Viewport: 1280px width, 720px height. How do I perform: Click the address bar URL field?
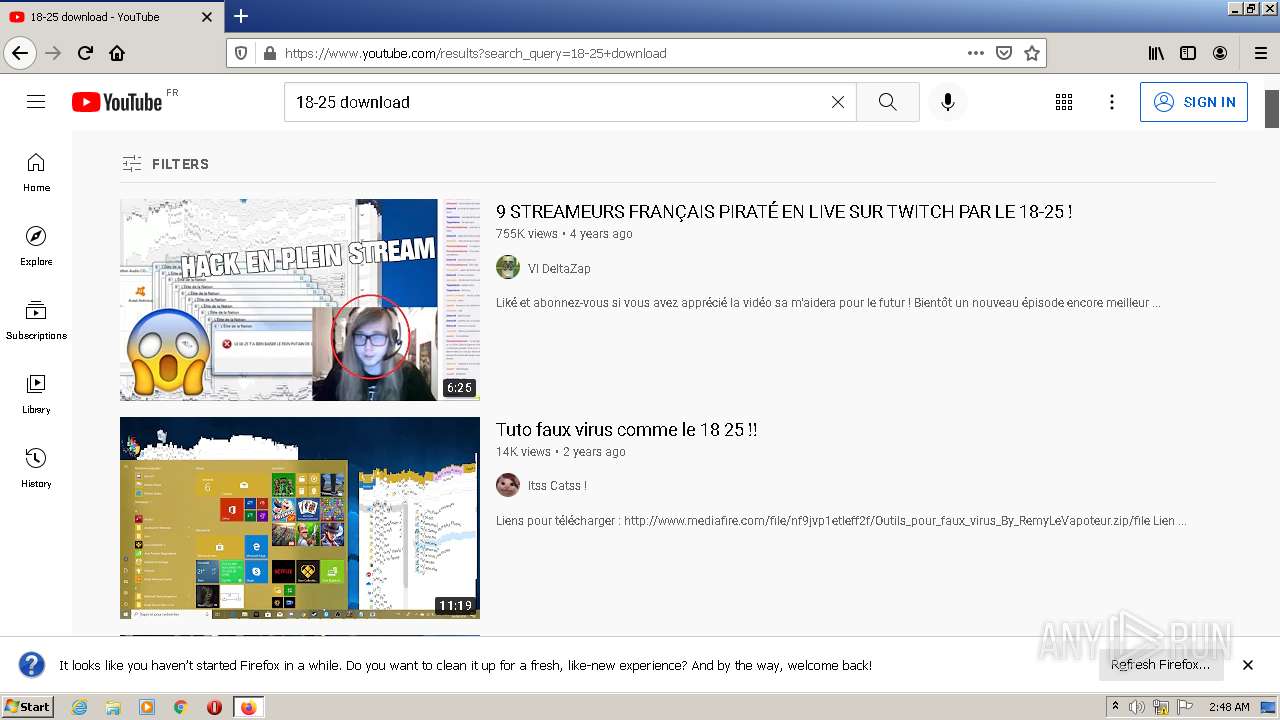coord(620,53)
